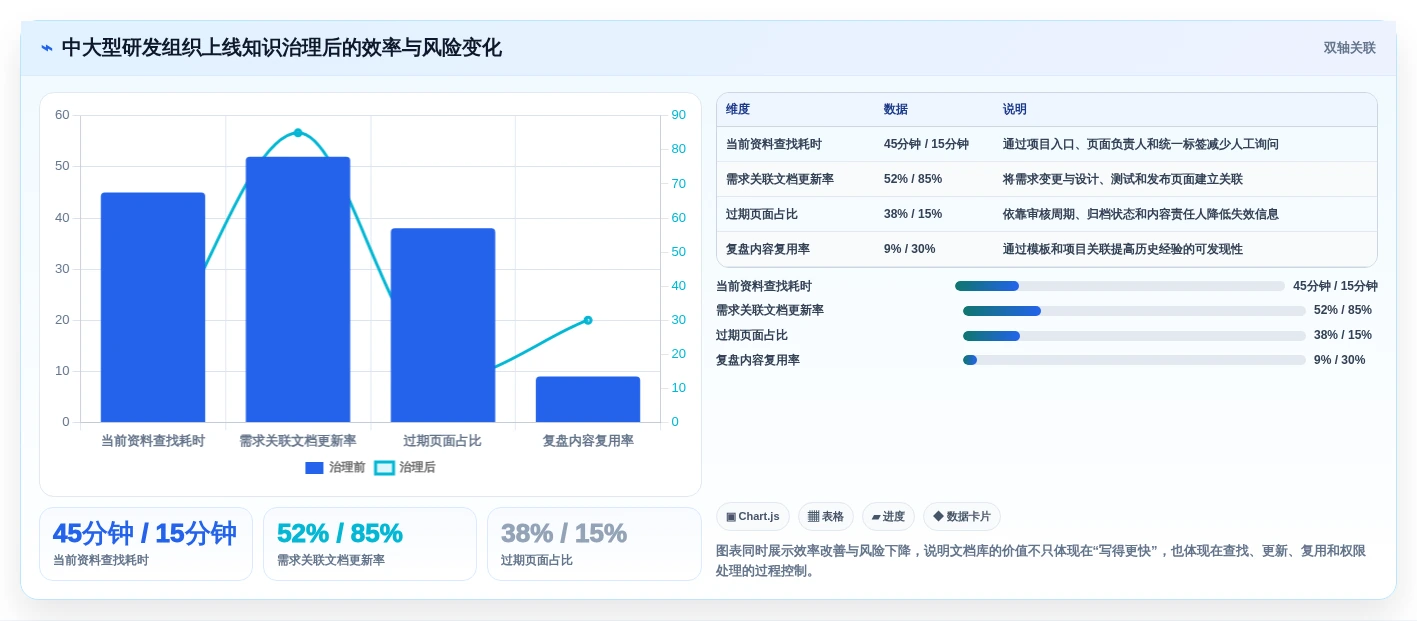1417x621 pixels.
Task: Click the description 通过项目入口、页面负责人和统一标签减少人工询问
Action: click(1141, 144)
